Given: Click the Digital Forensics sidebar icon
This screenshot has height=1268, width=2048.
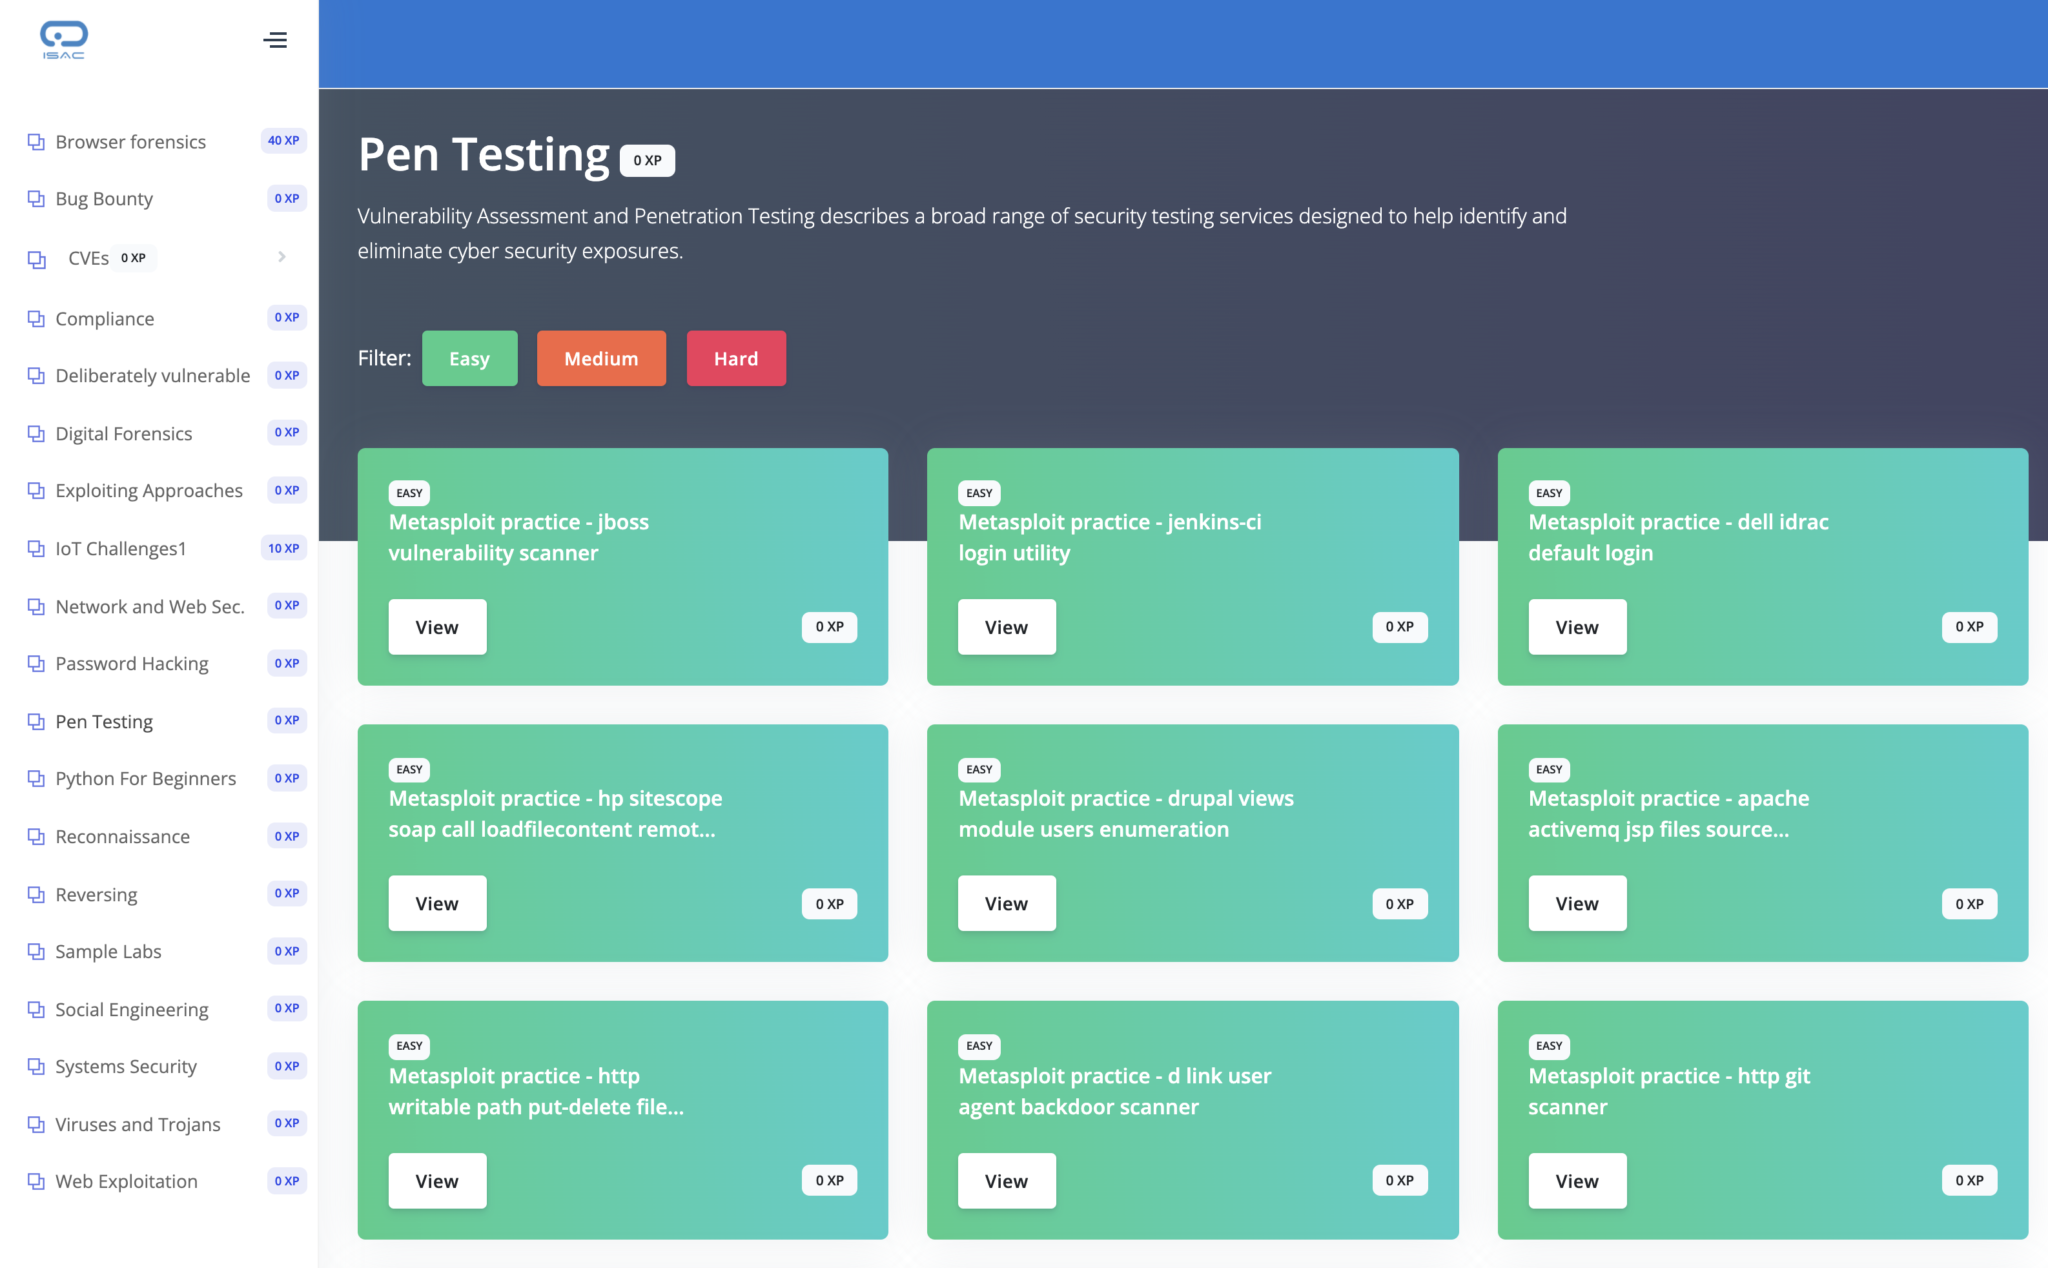Looking at the screenshot, I should 36,434.
